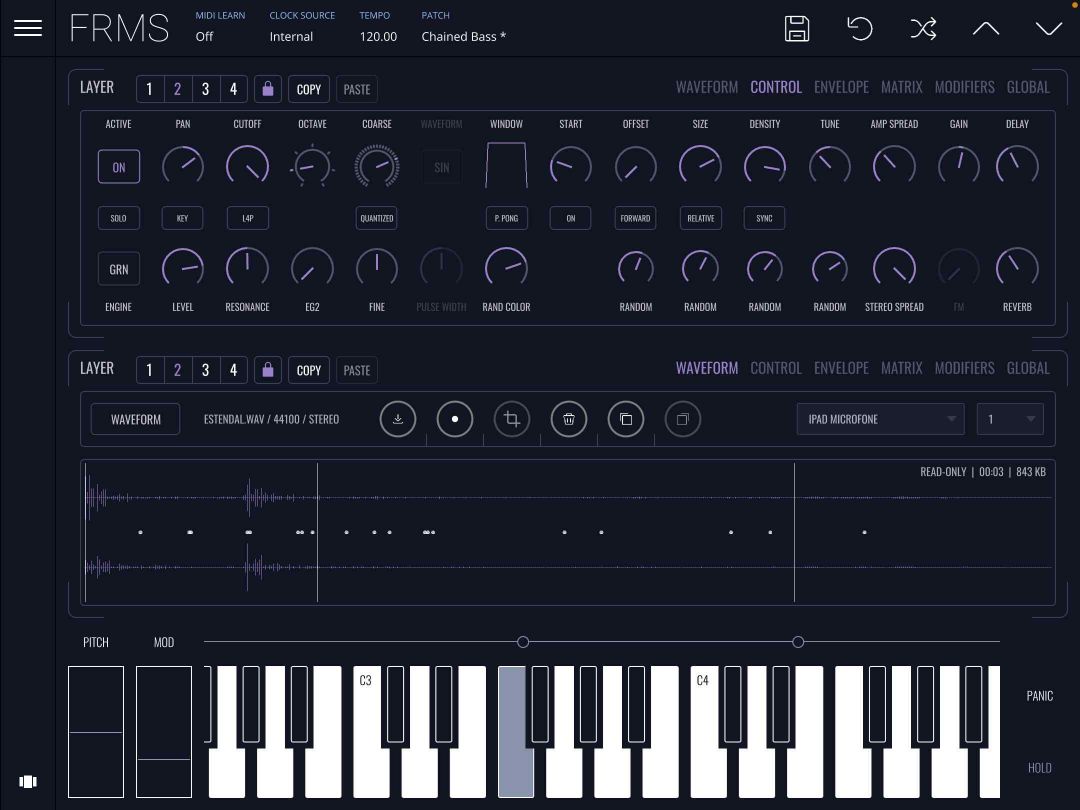The height and width of the screenshot is (810, 1080).
Task: Load the previous patch with the up chevron
Action: (986, 29)
